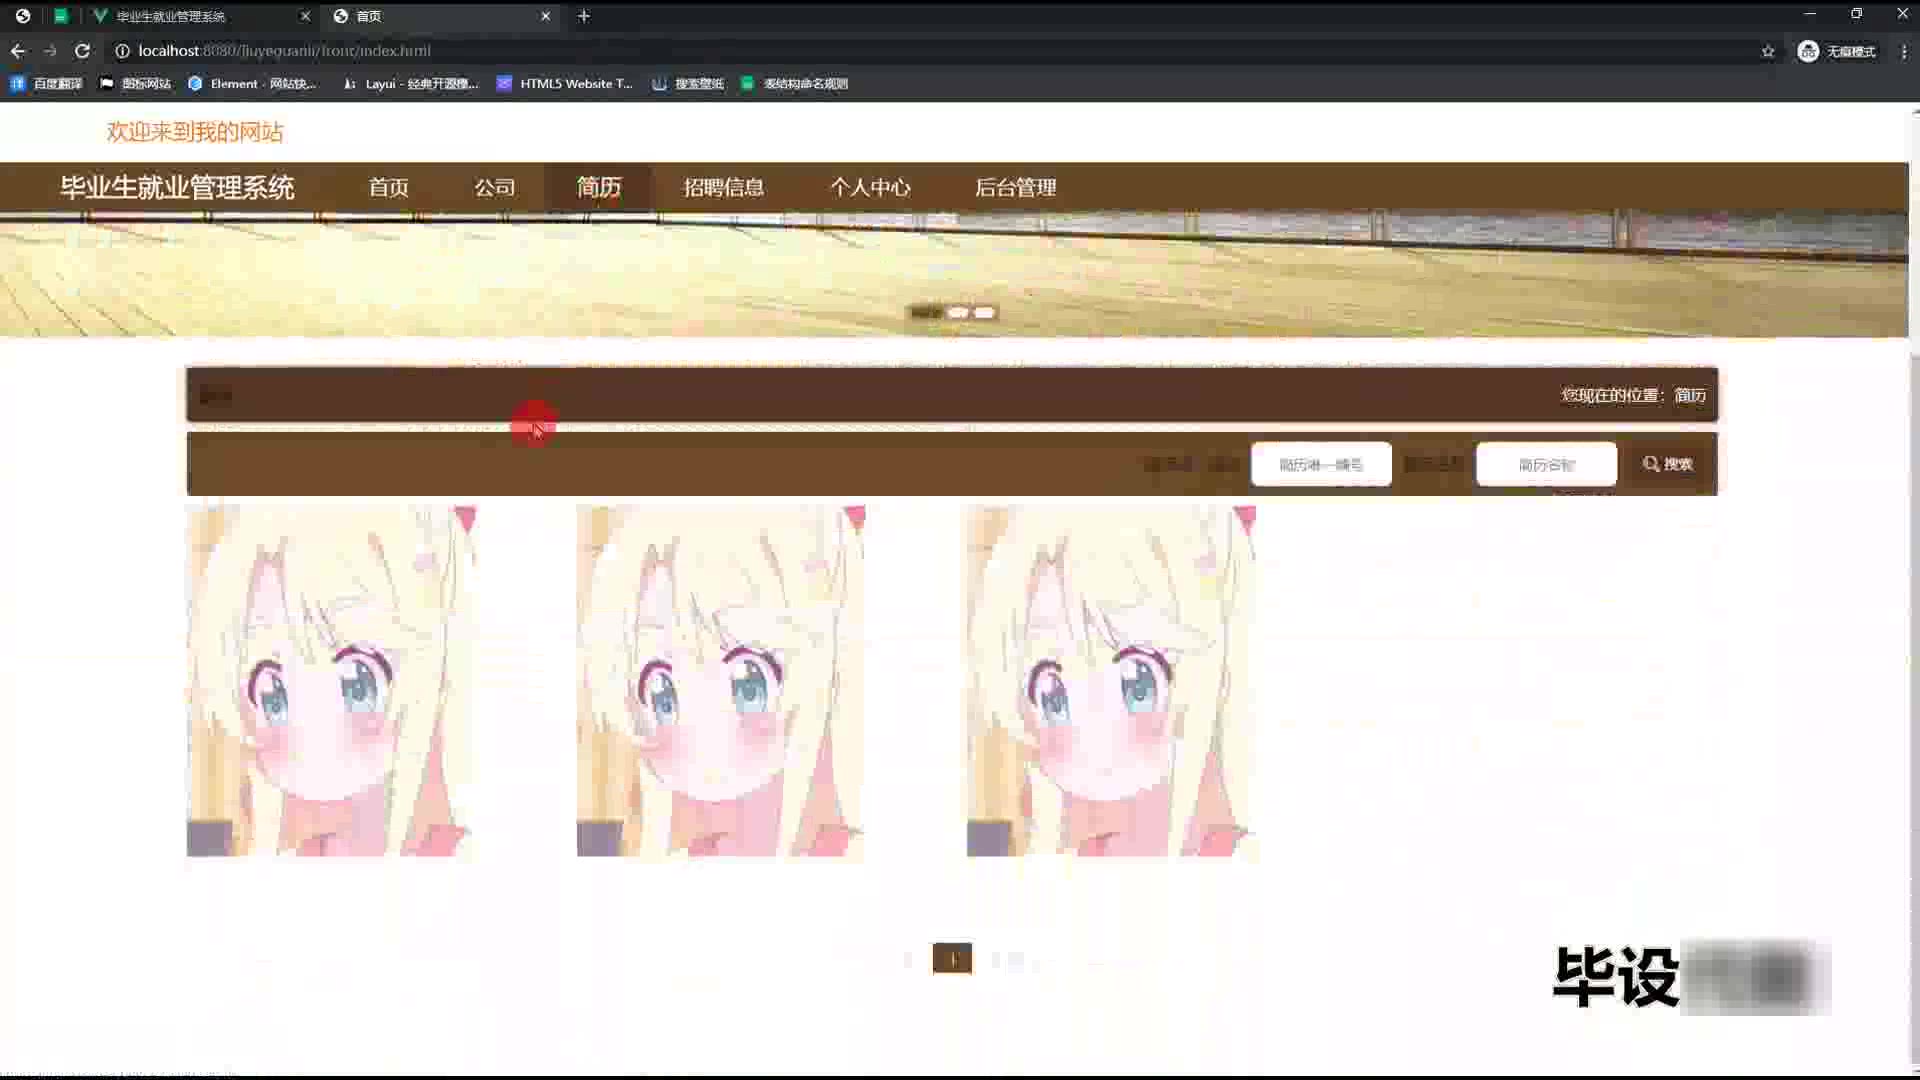Select page 1 in pagination
The height and width of the screenshot is (1080, 1920).
[x=952, y=958]
